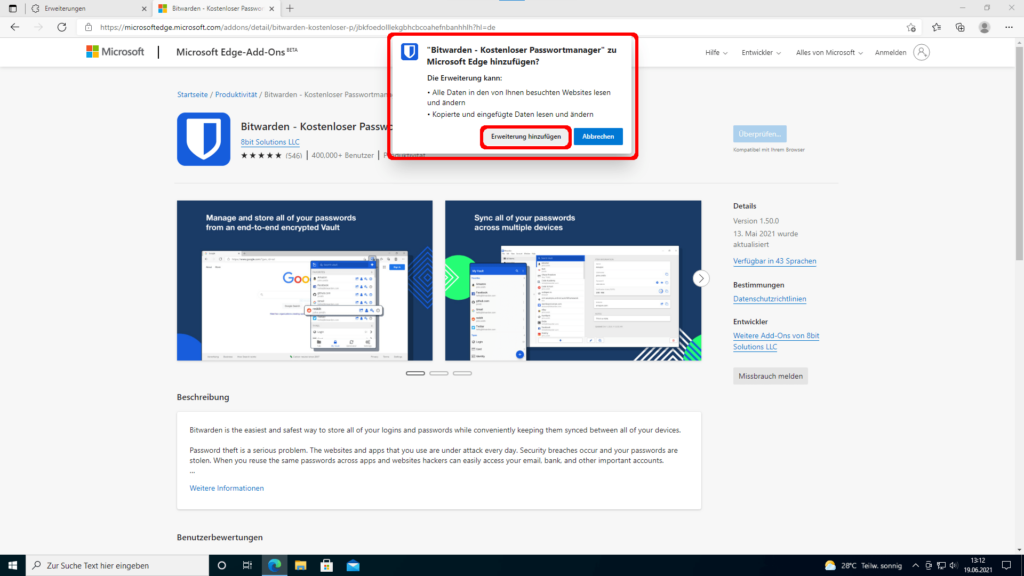Click Missbrauch melden button
The width and height of the screenshot is (1024, 576).
(x=770, y=376)
